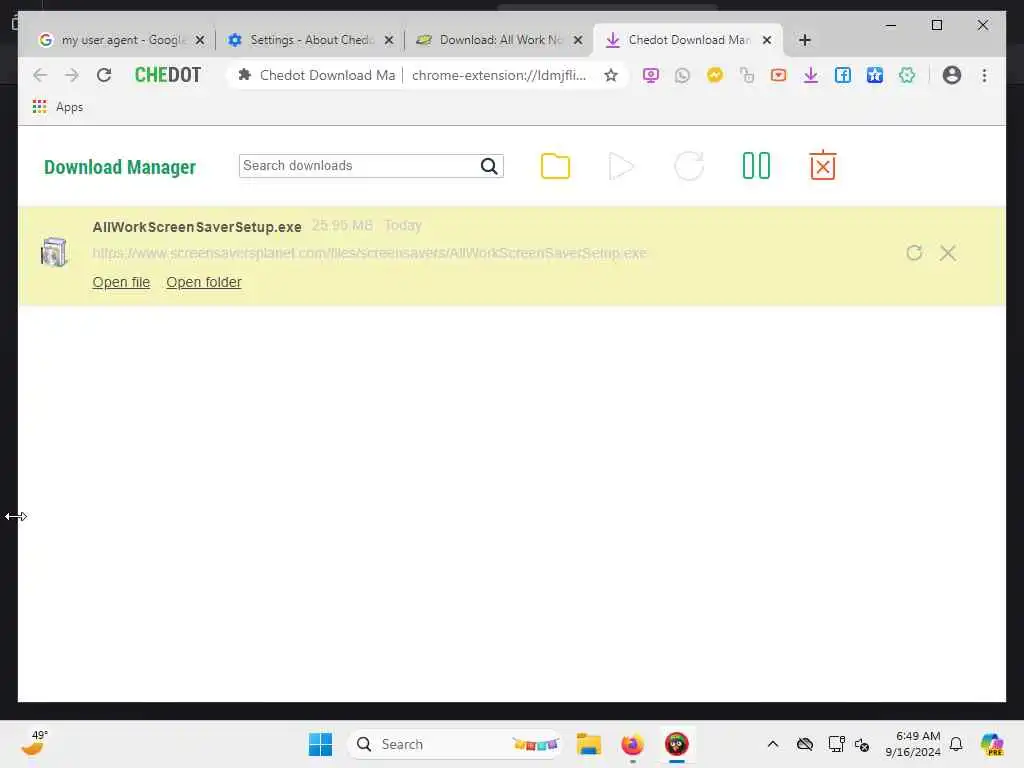1024x768 pixels.
Task: Open the yellow Messenger extension icon
Action: tap(714, 75)
